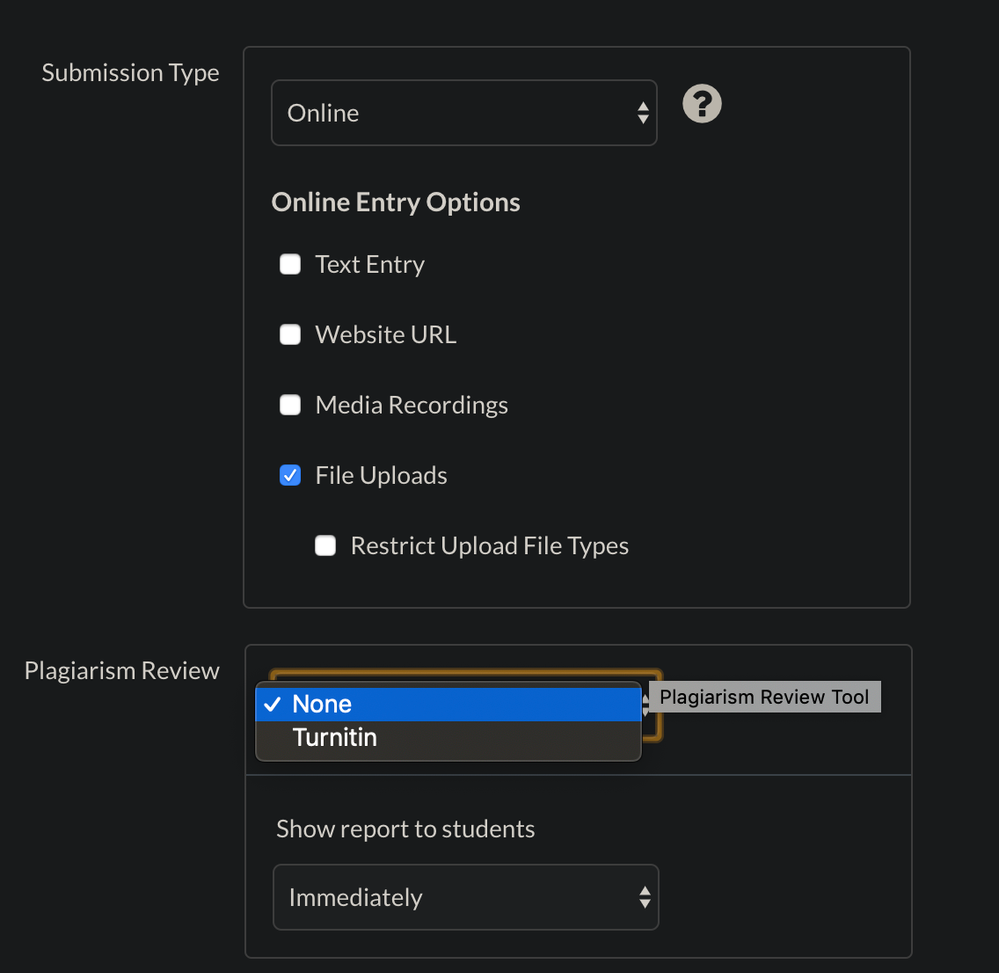Enable the Text Entry checkbox
Screen dimensions: 999x973
pyautogui.click(x=290, y=265)
